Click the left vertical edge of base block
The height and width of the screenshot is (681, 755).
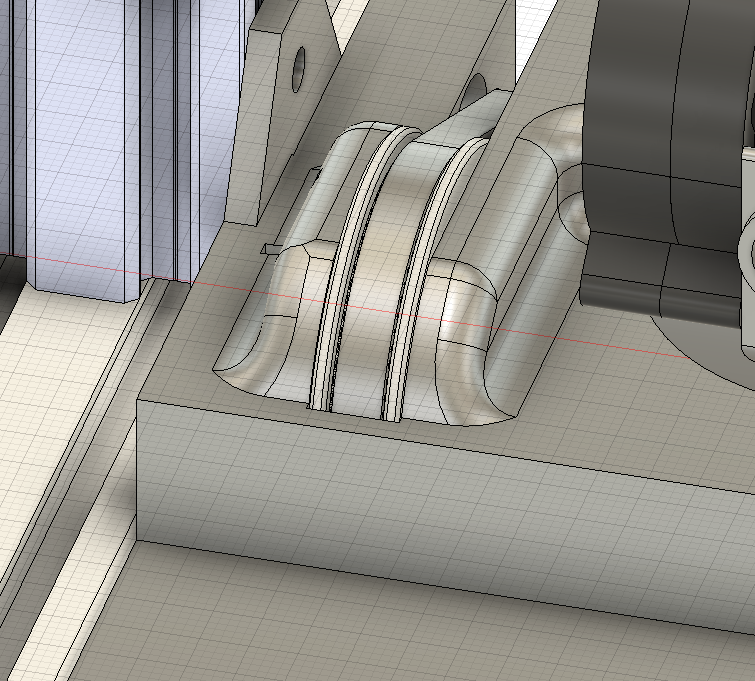(x=137, y=470)
